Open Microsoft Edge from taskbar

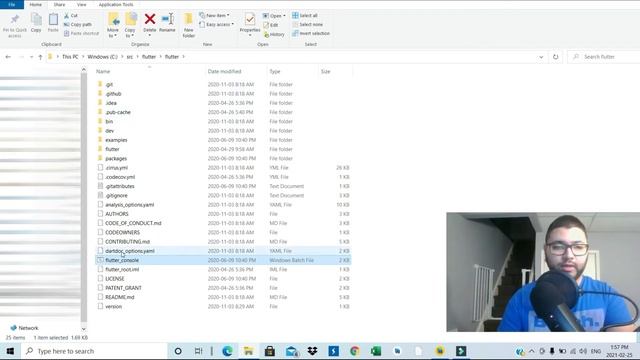click(x=227, y=351)
